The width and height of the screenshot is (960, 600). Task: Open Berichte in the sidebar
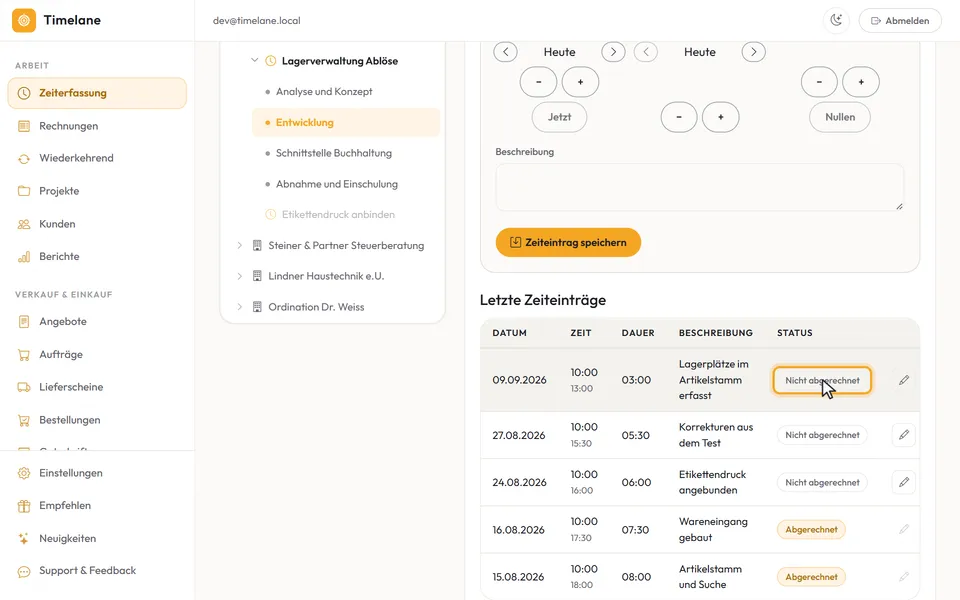[x=97, y=257]
